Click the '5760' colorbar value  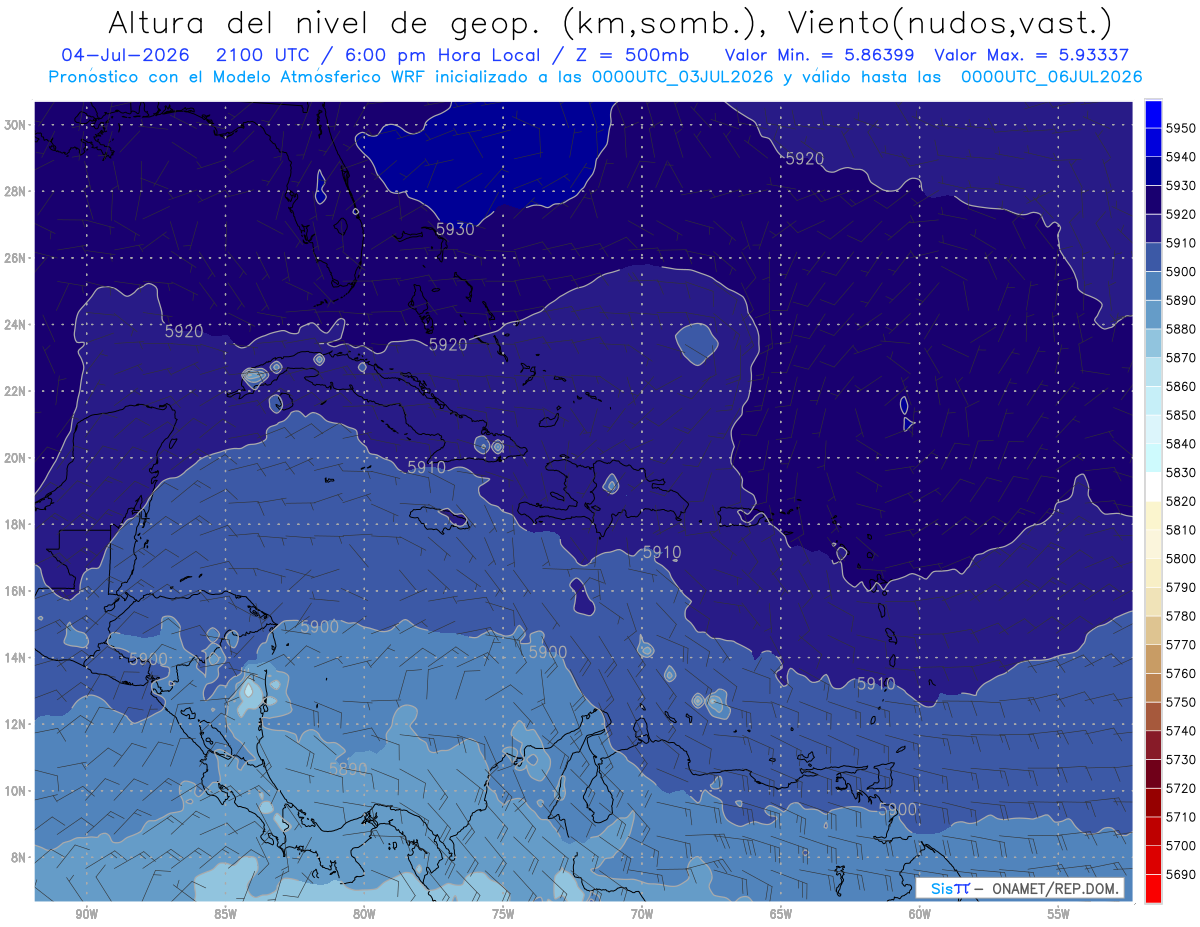[1181, 673]
